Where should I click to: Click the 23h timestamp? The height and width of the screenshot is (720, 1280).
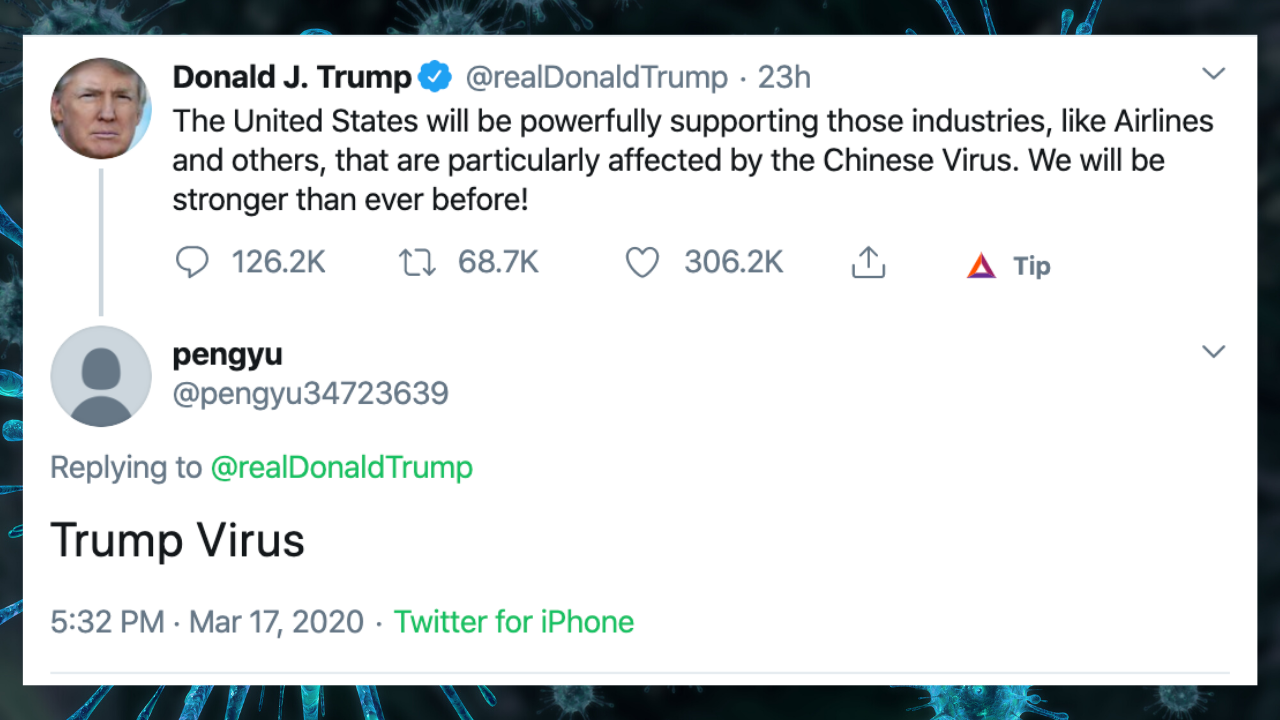pos(784,77)
